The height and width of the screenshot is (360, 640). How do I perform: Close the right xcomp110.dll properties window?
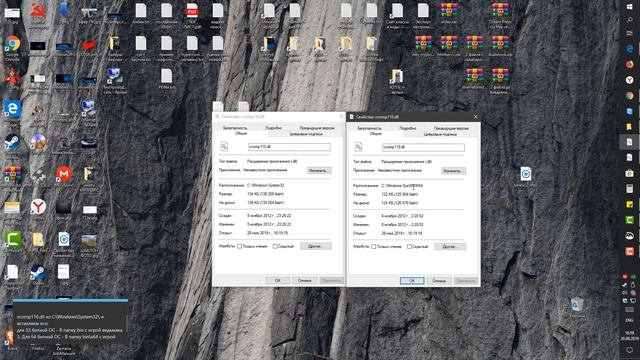476,117
